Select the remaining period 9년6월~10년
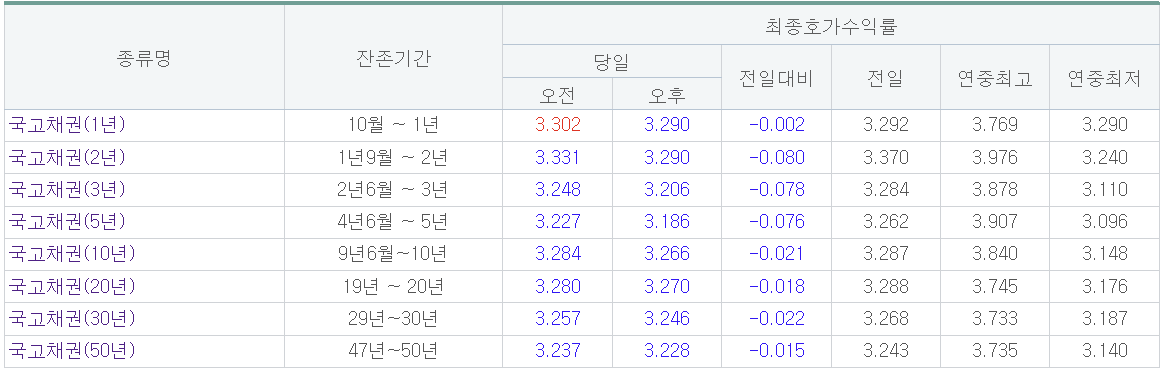Viewport: 1164px width, 368px height. [x=393, y=254]
